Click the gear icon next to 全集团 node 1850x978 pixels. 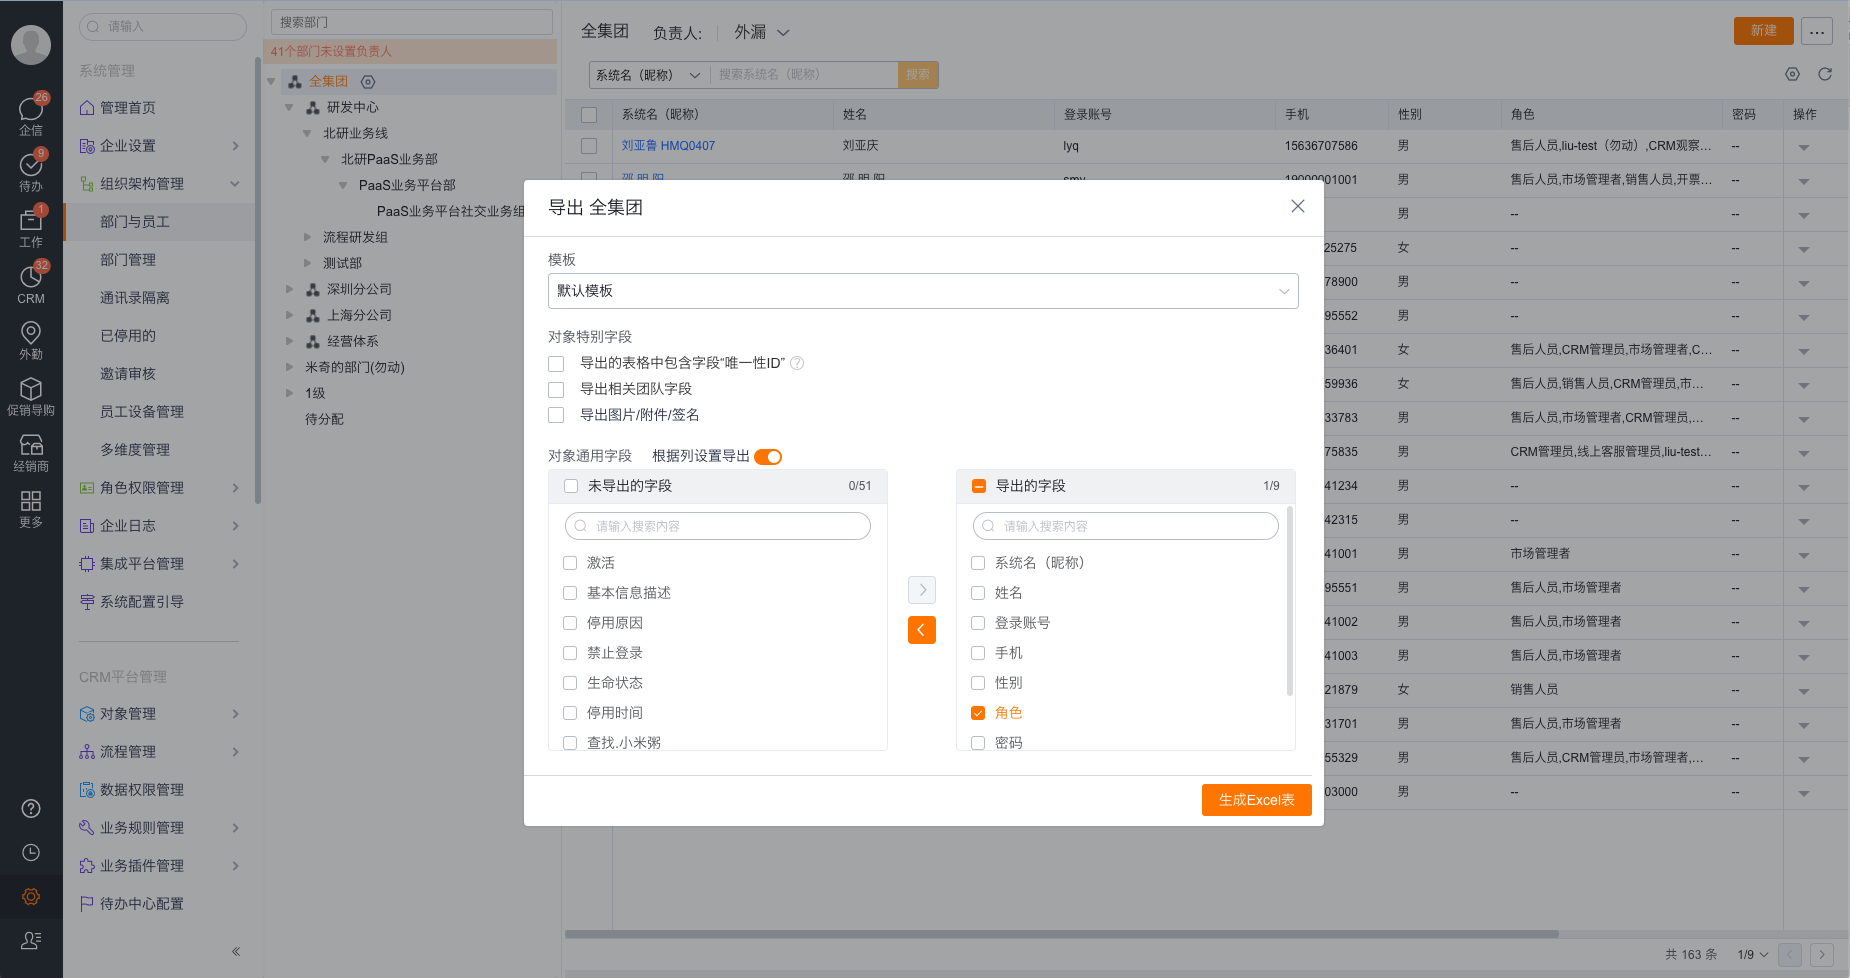pos(368,82)
